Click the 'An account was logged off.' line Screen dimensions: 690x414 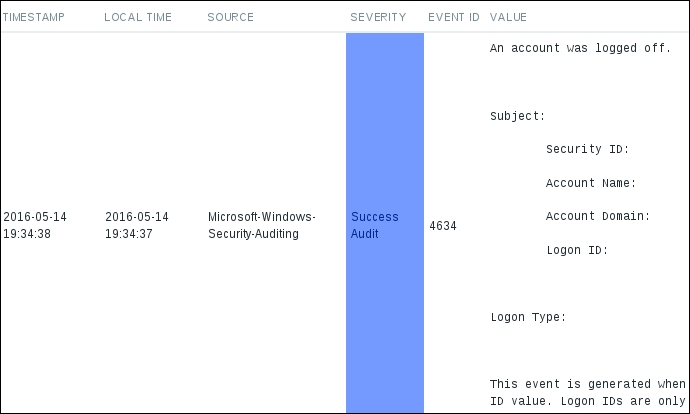[x=580, y=48]
